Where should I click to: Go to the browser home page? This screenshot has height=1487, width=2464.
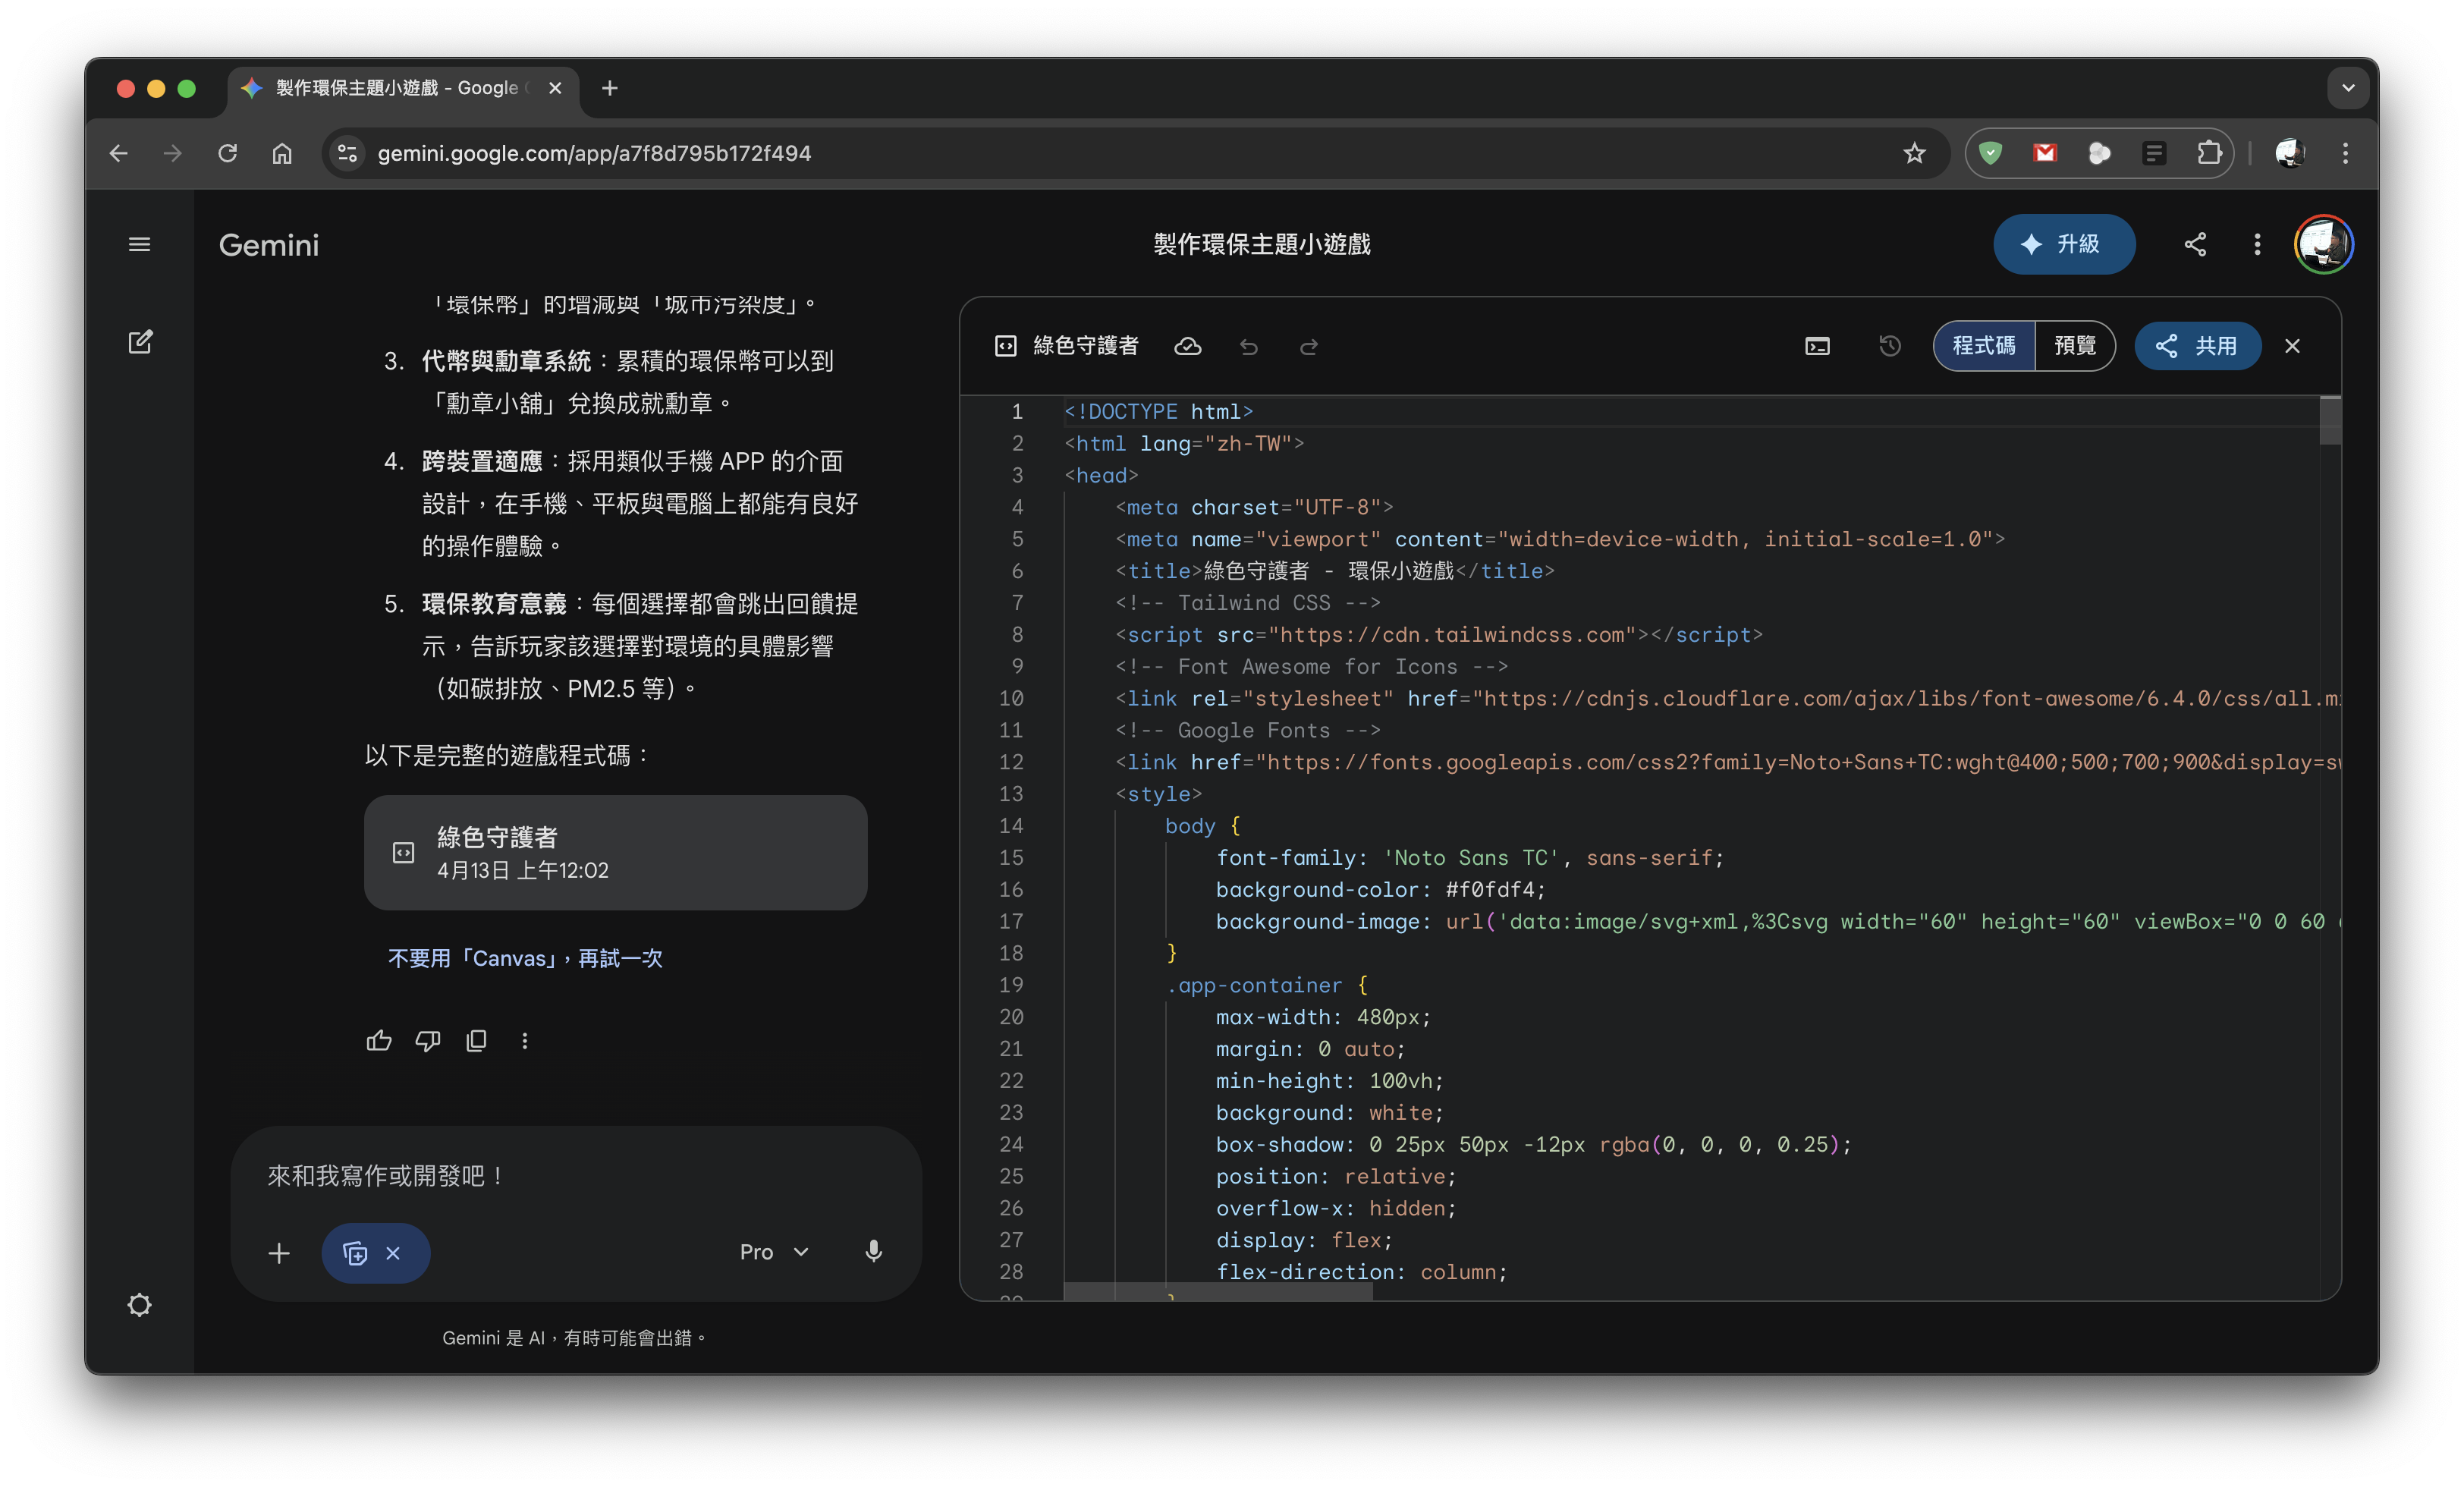click(x=282, y=153)
